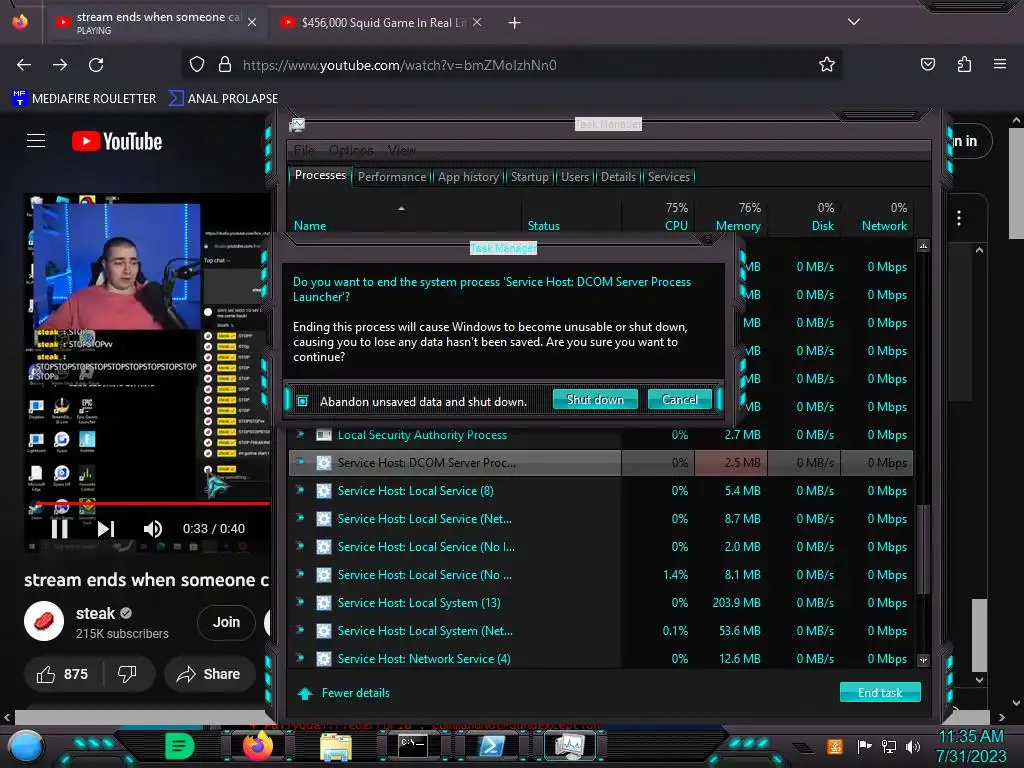Image resolution: width=1024 pixels, height=768 pixels.
Task: Open the steak channel name link
Action: point(95,613)
